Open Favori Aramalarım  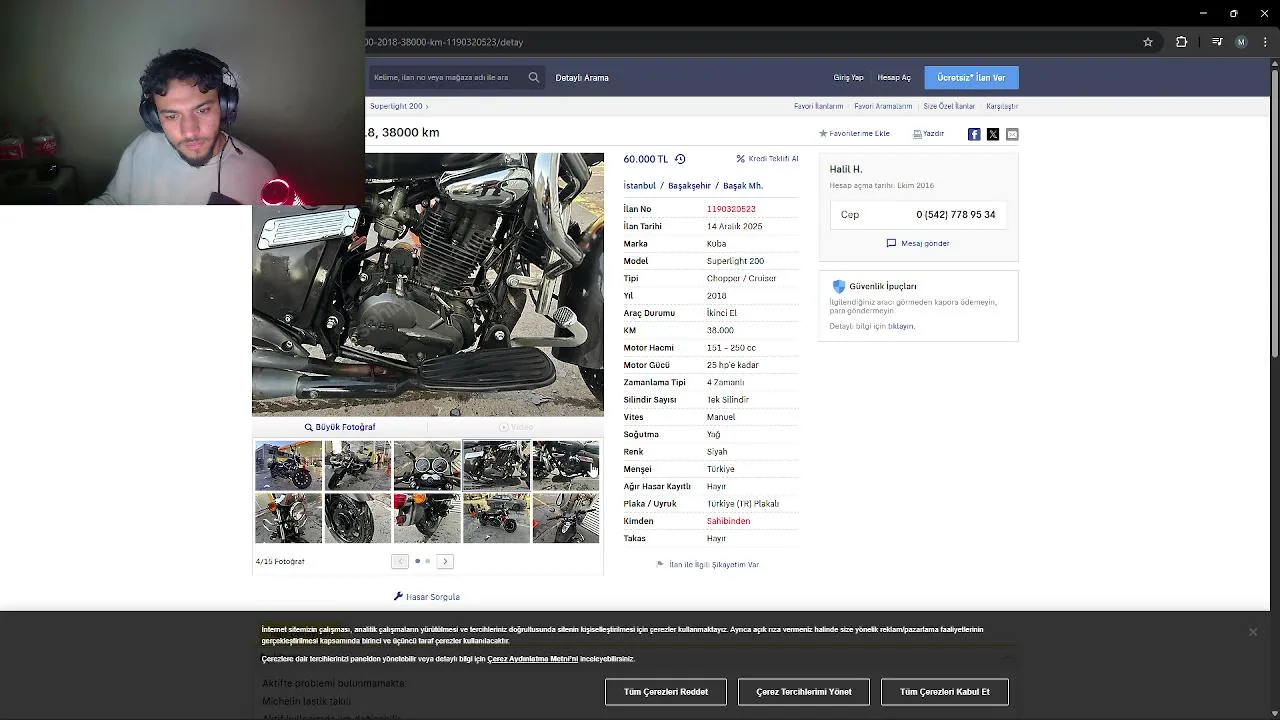[883, 106]
